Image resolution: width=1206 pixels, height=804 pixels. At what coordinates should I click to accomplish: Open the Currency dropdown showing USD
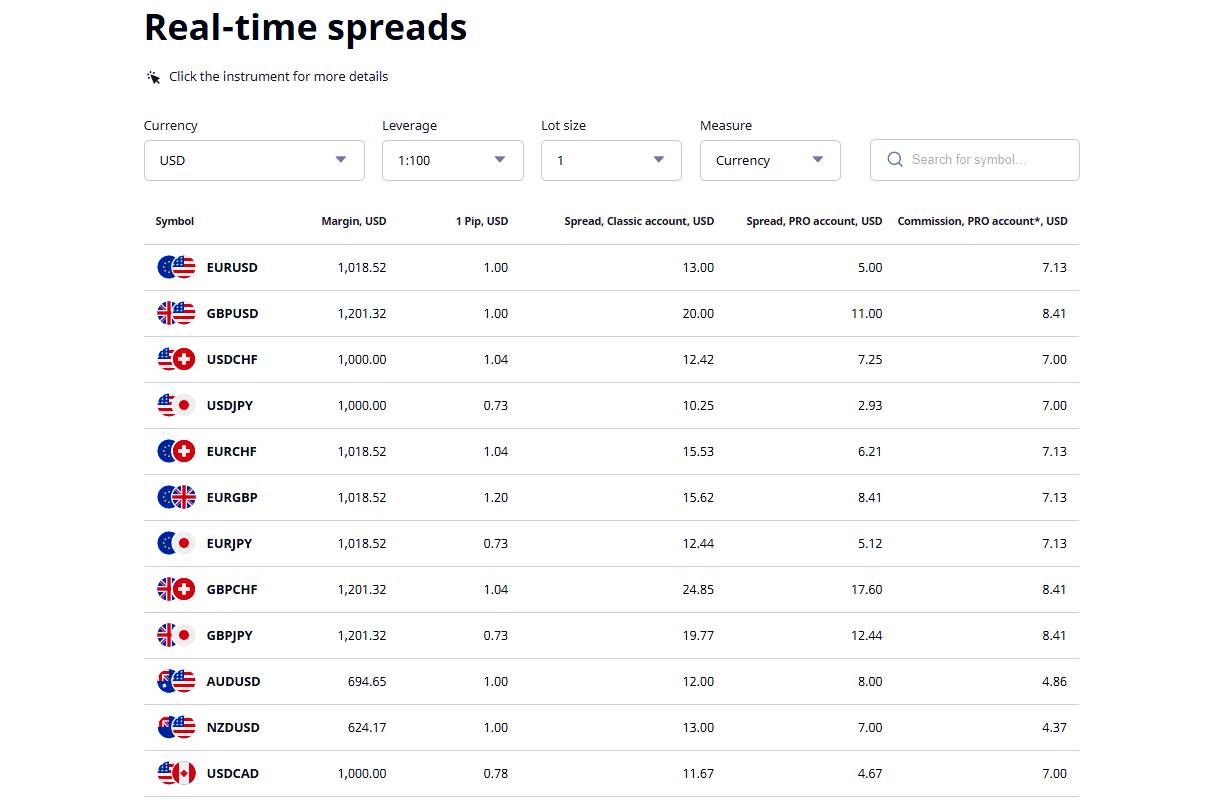tap(254, 160)
